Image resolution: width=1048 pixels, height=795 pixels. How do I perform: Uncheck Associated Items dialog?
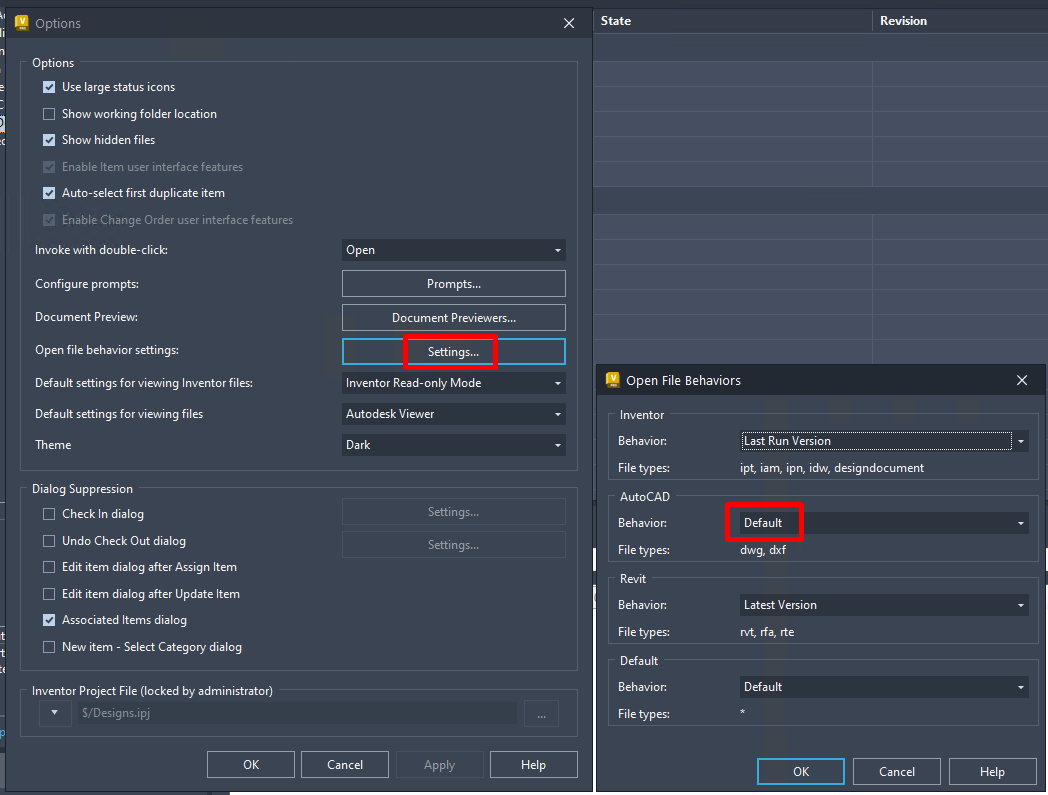pos(49,620)
